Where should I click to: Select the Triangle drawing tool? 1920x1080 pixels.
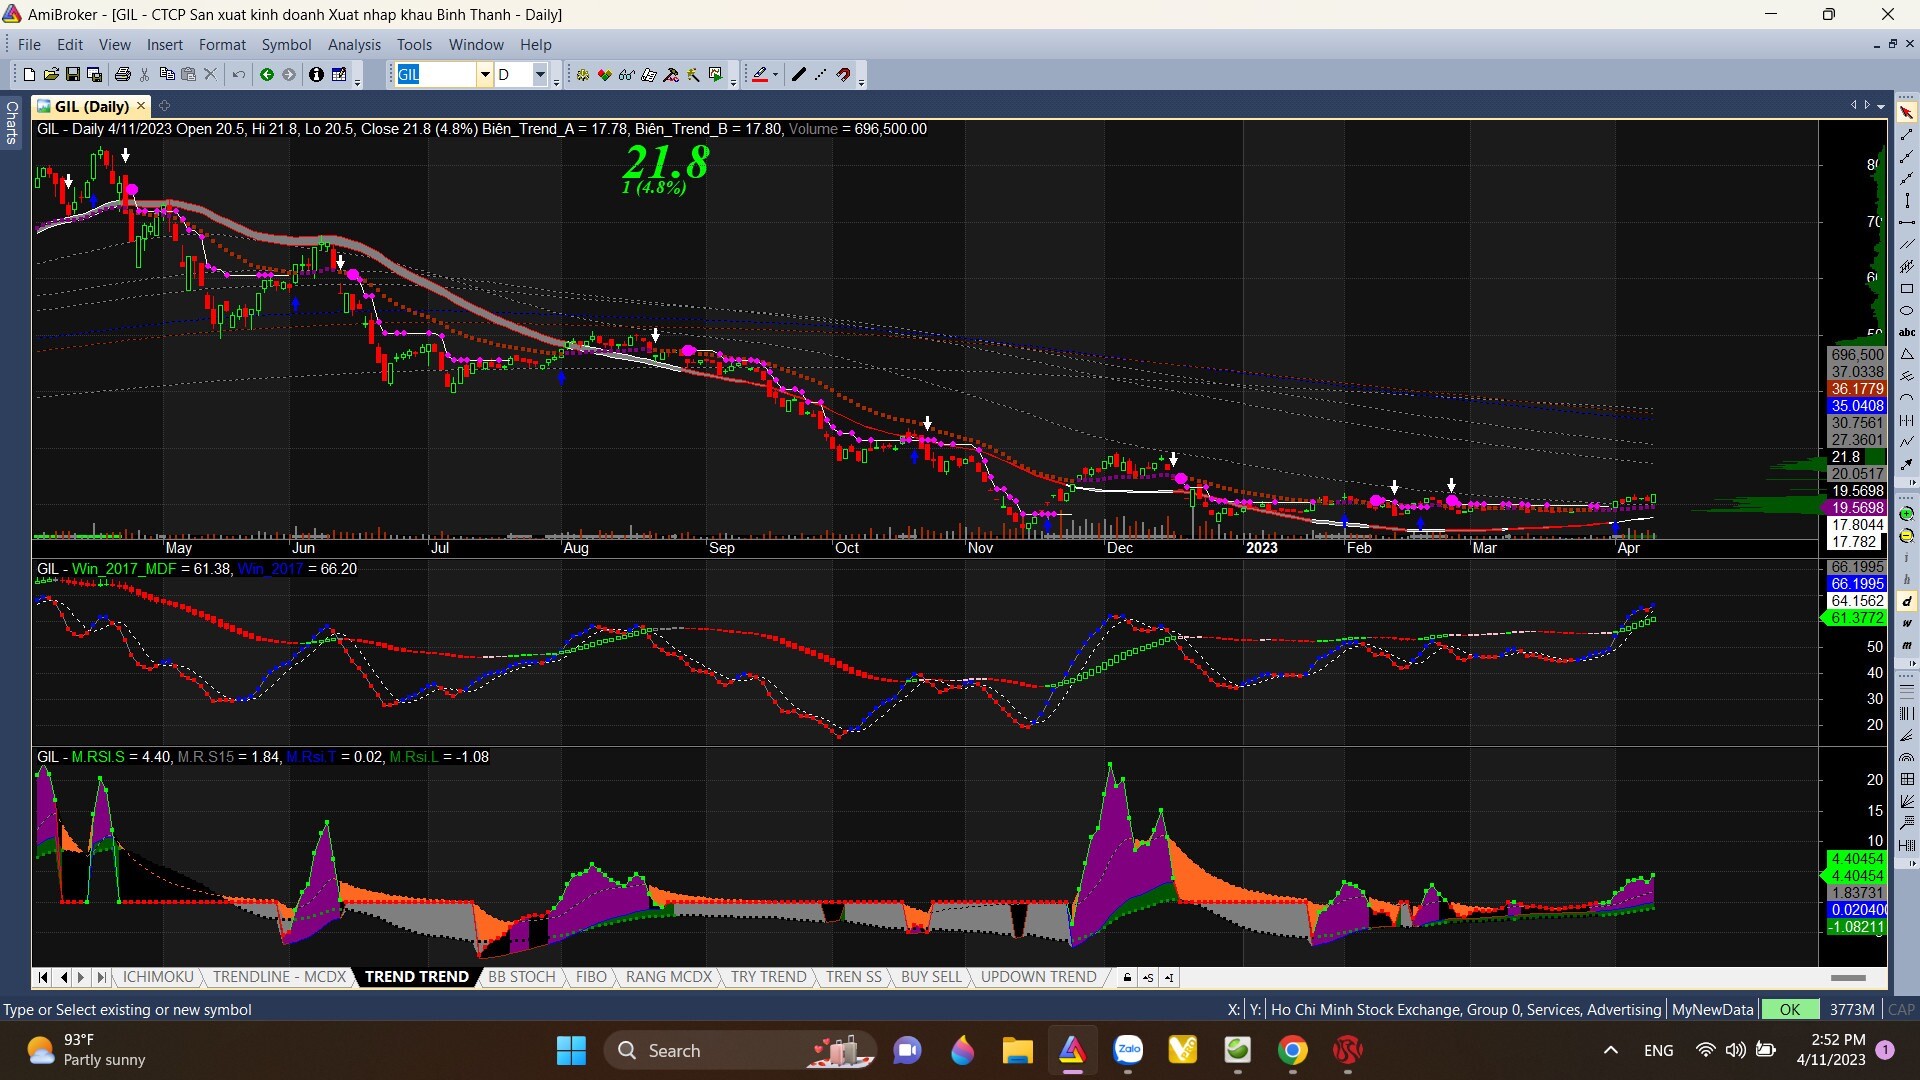1907,354
